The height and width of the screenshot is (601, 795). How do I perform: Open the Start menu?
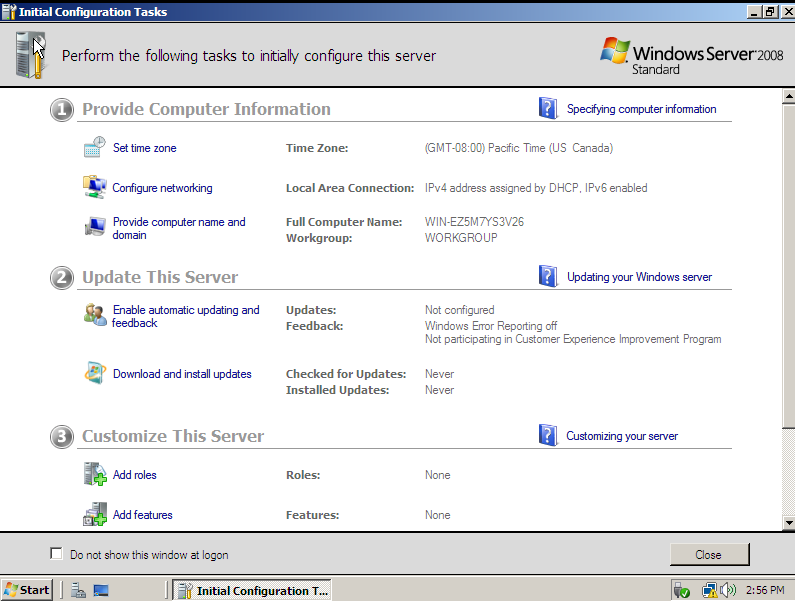click(27, 590)
